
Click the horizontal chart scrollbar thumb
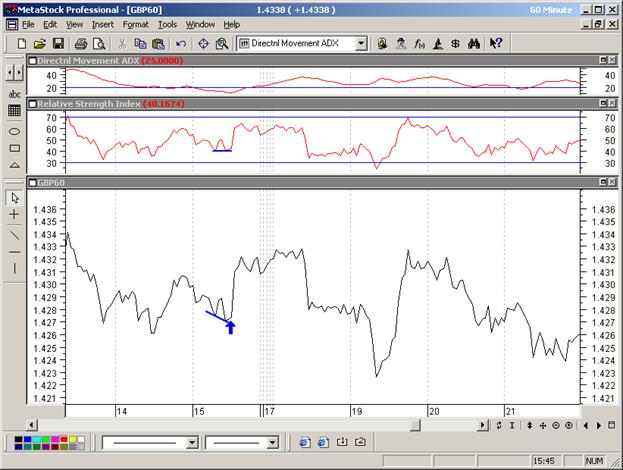coord(414,425)
